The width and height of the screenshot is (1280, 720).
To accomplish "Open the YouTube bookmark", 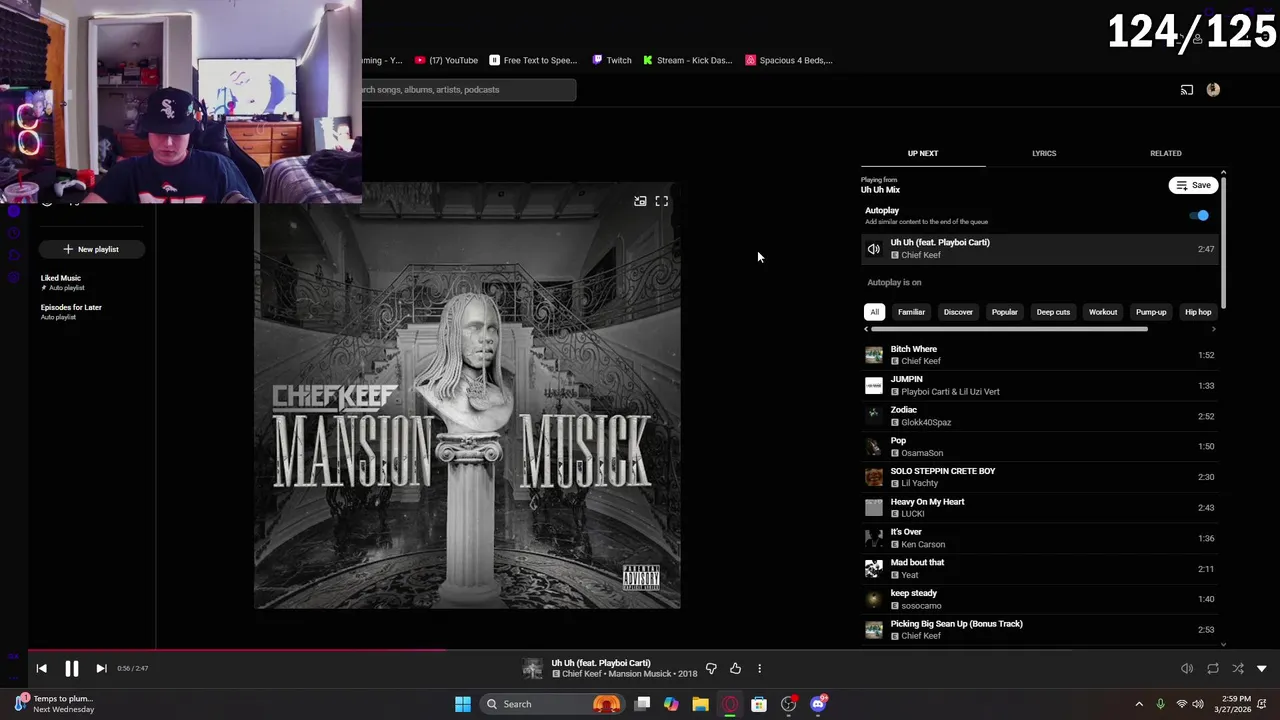I will point(446,60).
